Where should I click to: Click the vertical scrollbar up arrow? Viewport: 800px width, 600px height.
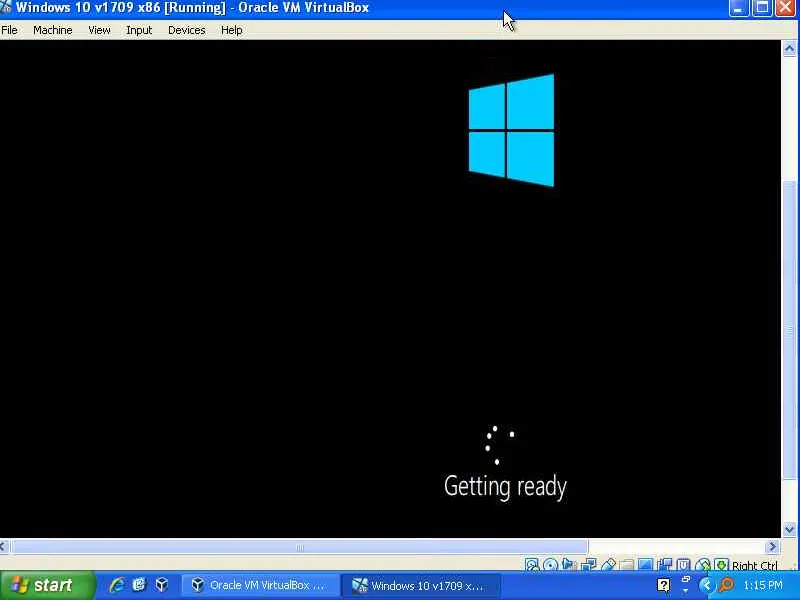point(789,49)
